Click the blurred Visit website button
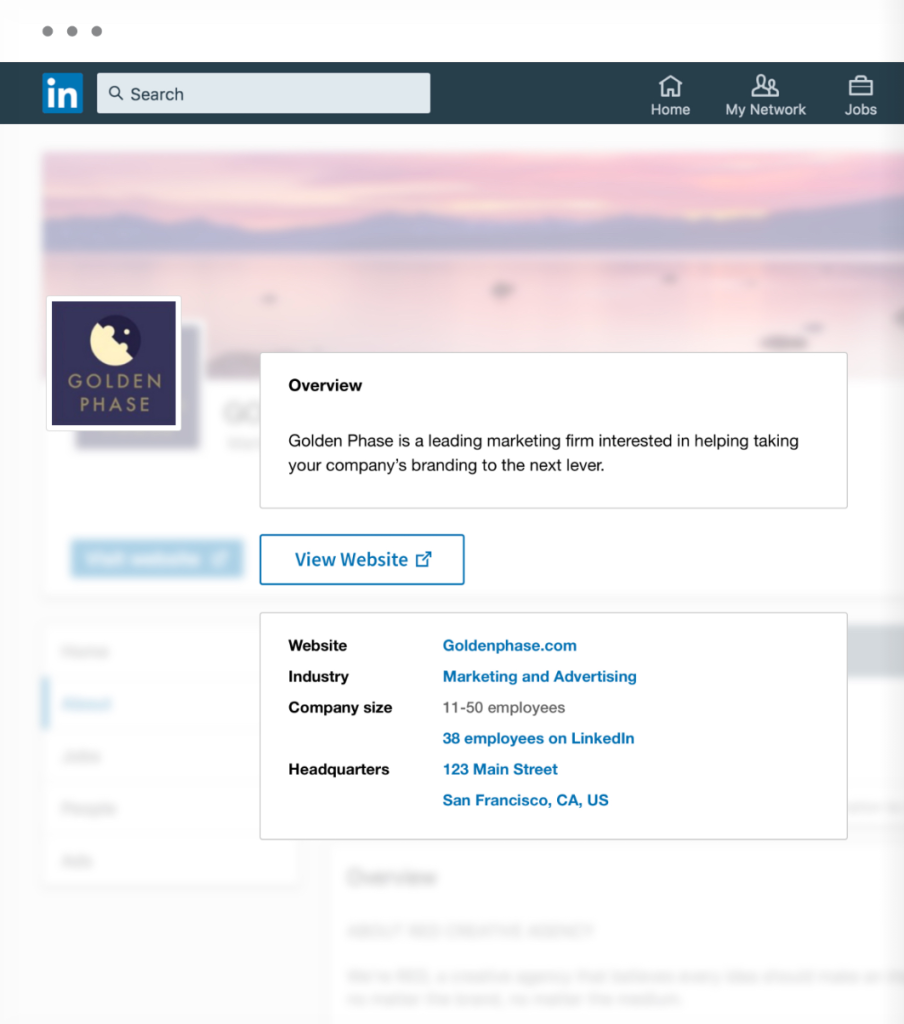 pos(156,559)
